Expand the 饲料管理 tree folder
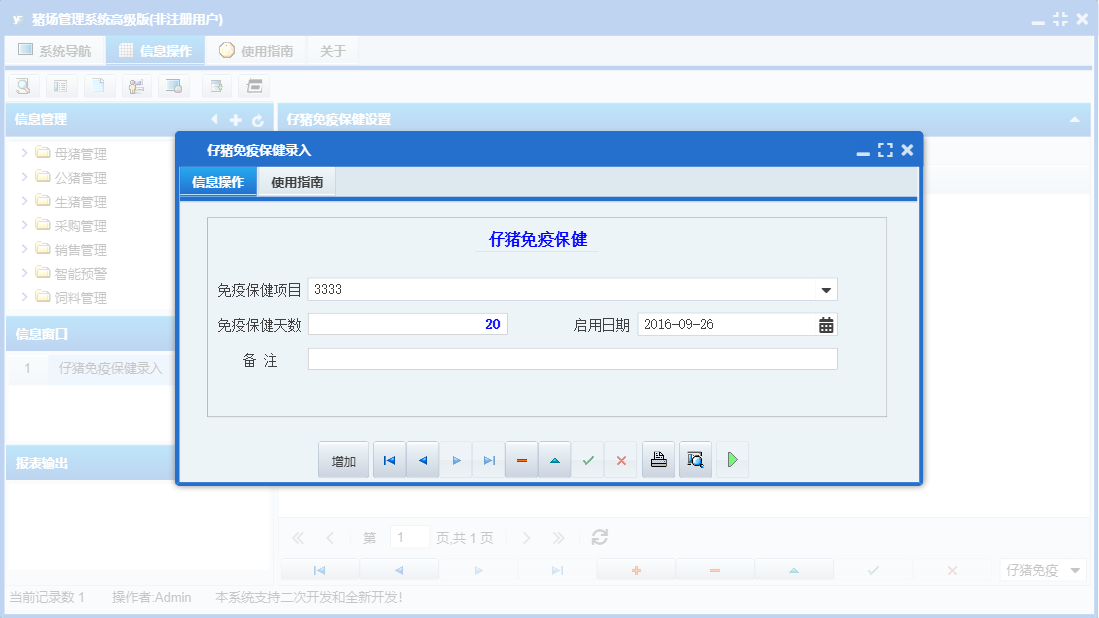Viewport: 1099px width, 618px height. pyautogui.click(x=22, y=297)
